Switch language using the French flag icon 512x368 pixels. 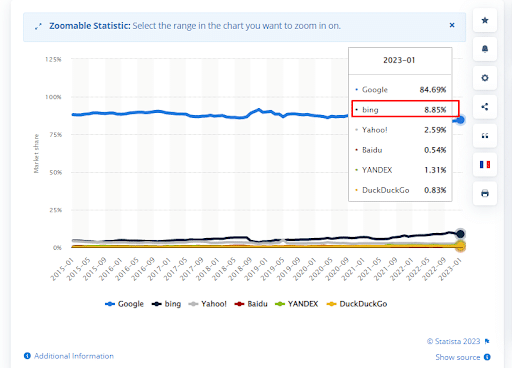pyautogui.click(x=485, y=165)
